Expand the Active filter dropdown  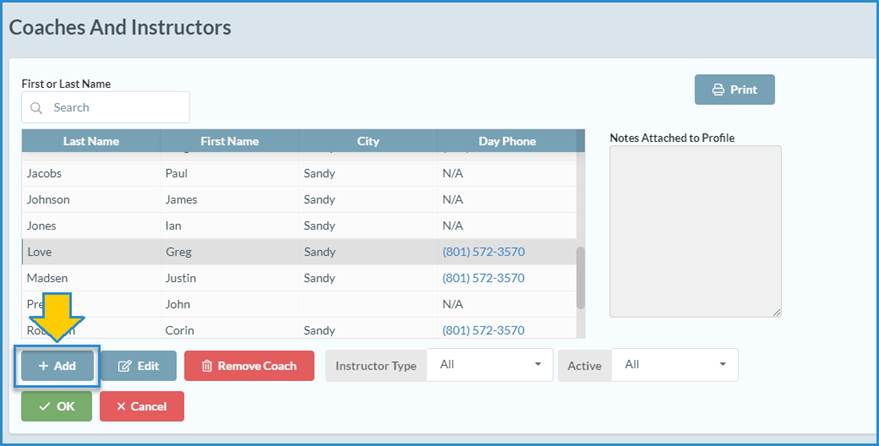pos(674,365)
